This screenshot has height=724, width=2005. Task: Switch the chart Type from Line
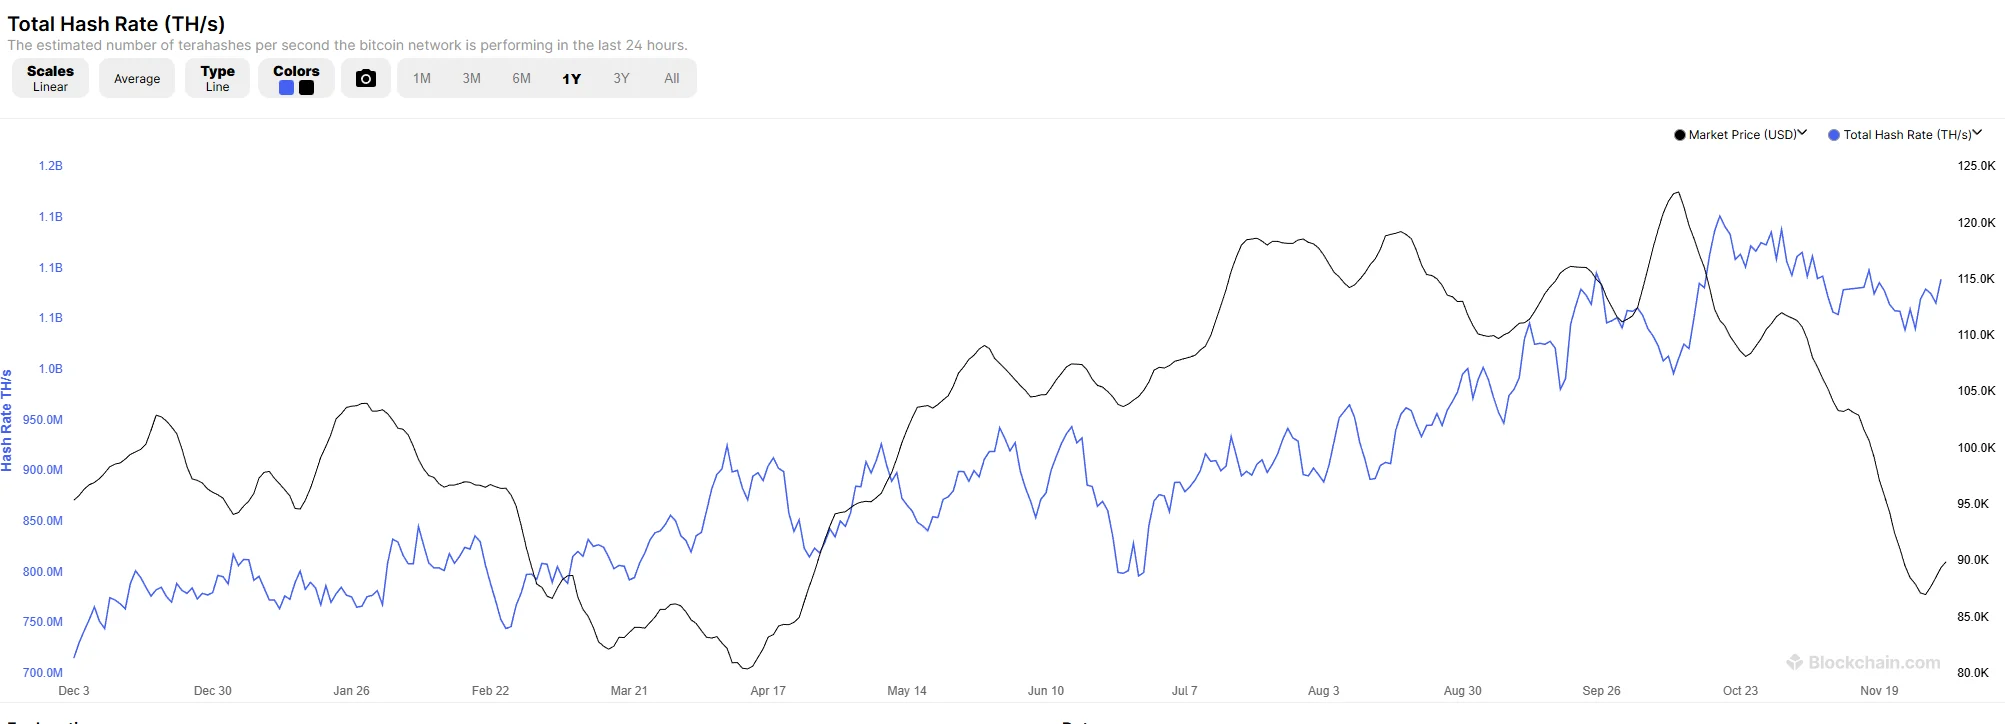click(x=217, y=78)
